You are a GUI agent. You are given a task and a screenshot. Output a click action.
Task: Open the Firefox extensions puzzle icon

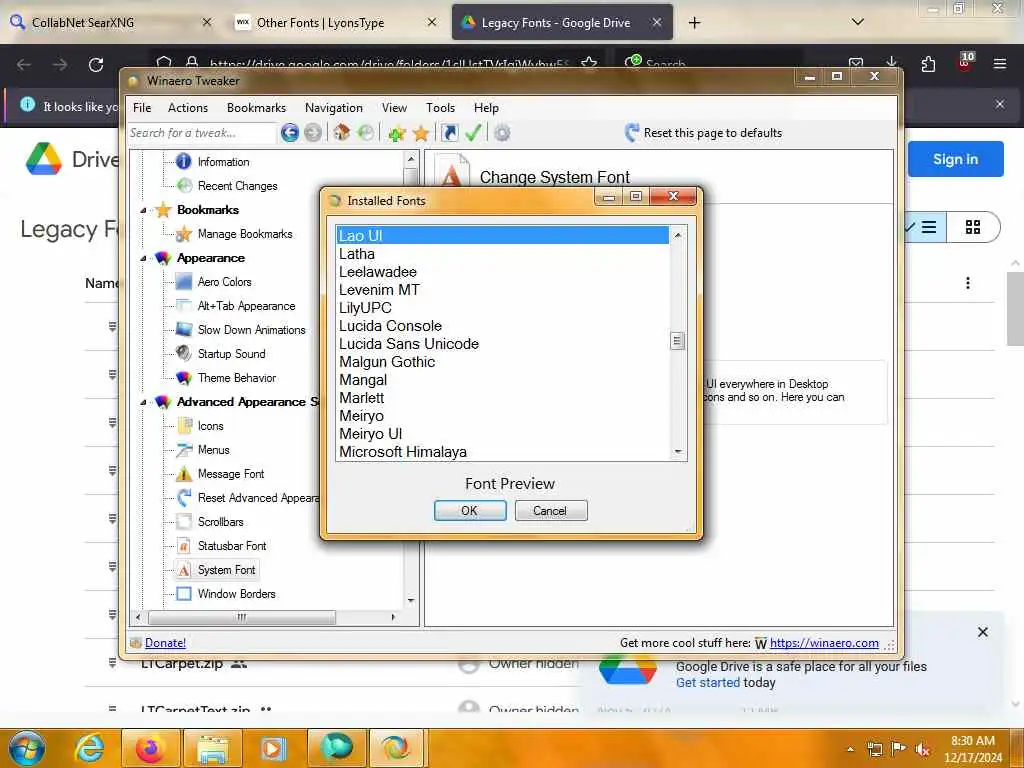[928, 64]
